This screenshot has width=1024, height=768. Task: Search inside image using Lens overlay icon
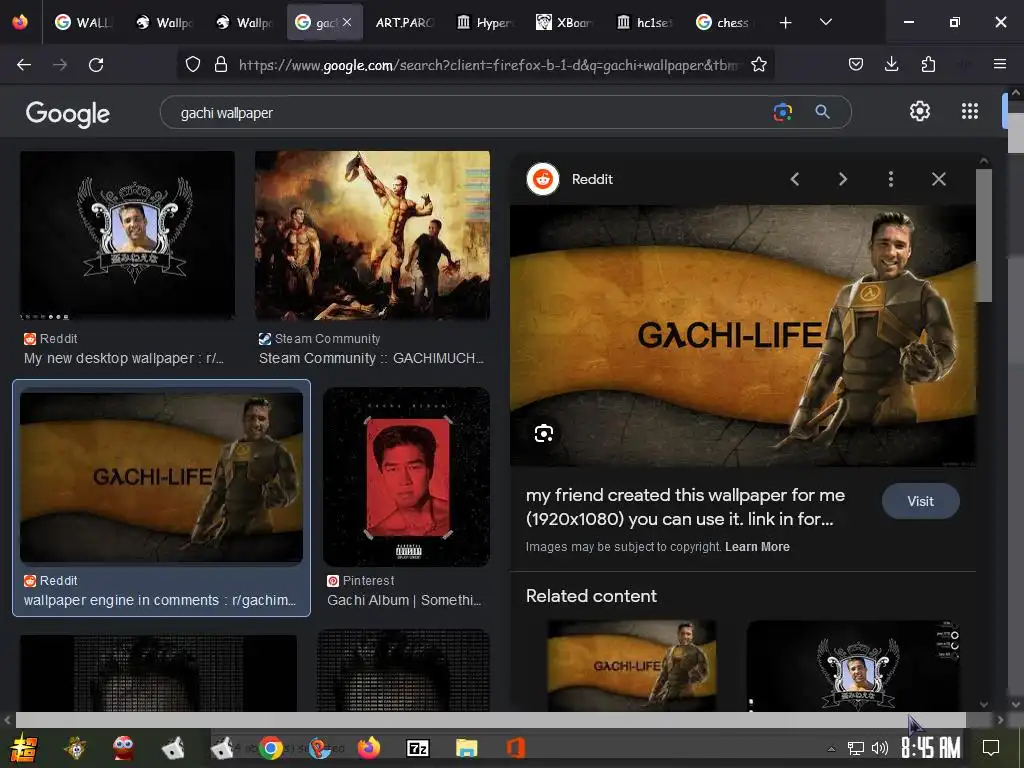pyautogui.click(x=543, y=433)
